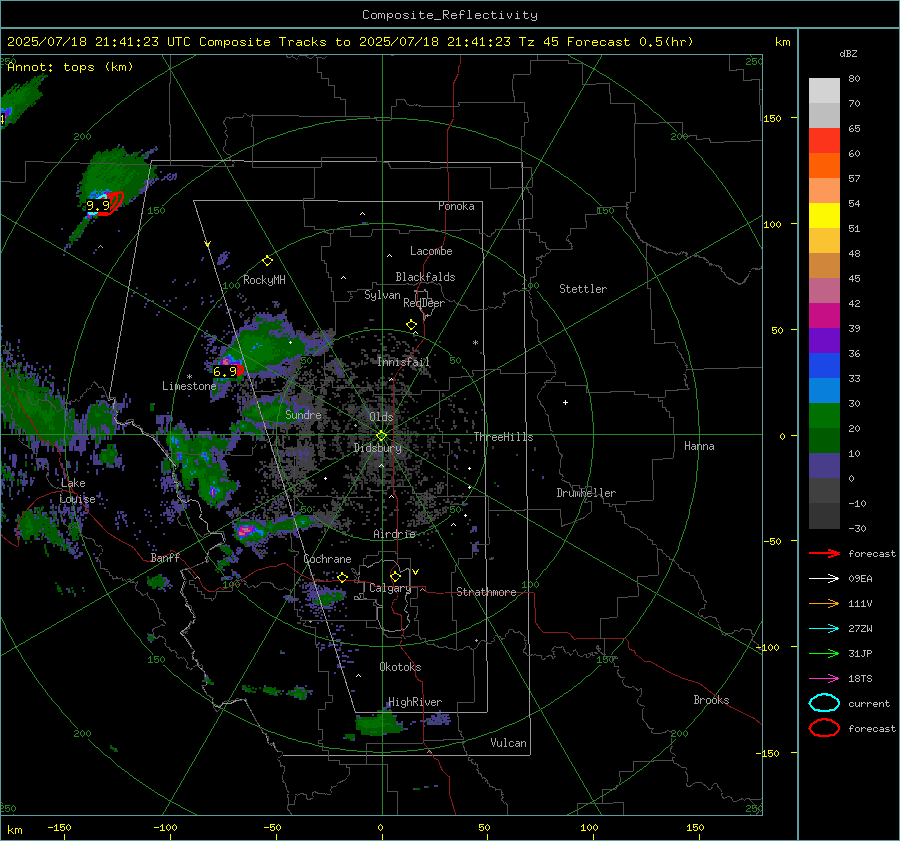
Task: Click the Composite_Reflectivity title
Action: click(450, 15)
